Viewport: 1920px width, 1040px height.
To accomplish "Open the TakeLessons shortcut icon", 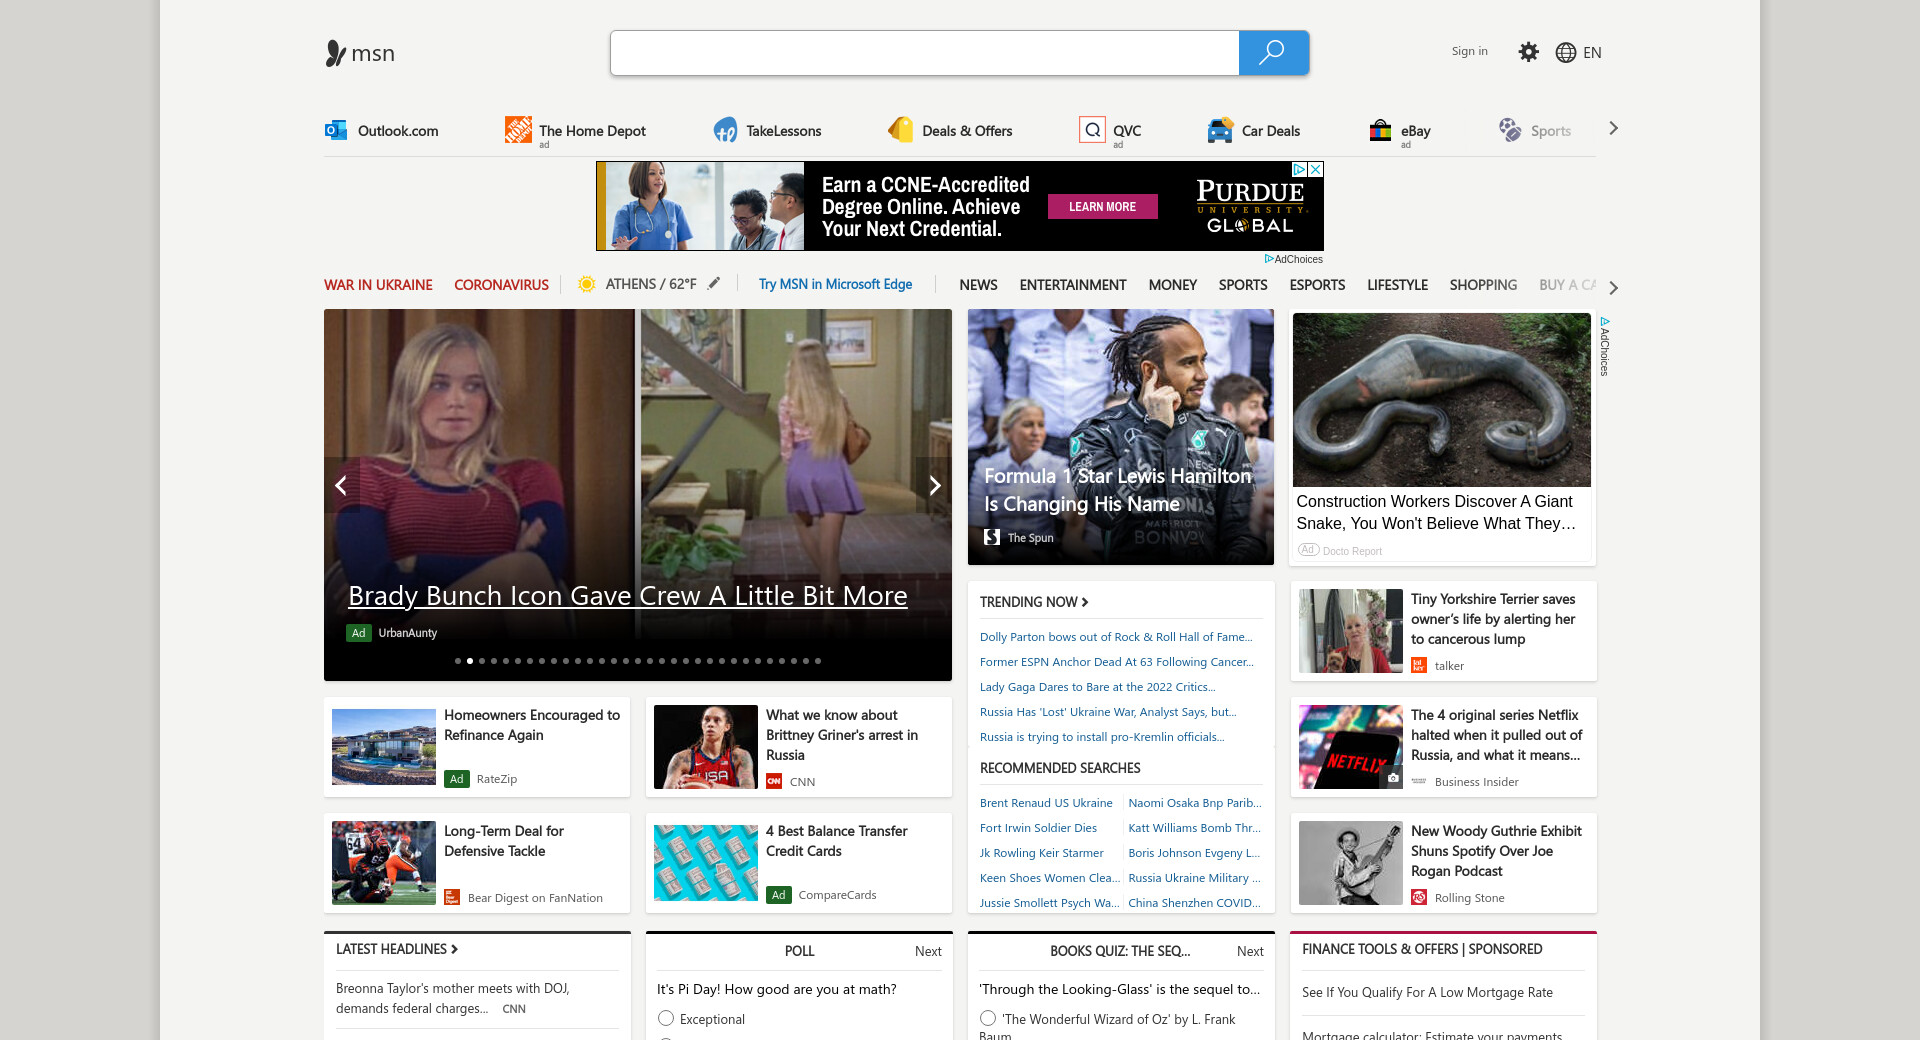I will (725, 130).
